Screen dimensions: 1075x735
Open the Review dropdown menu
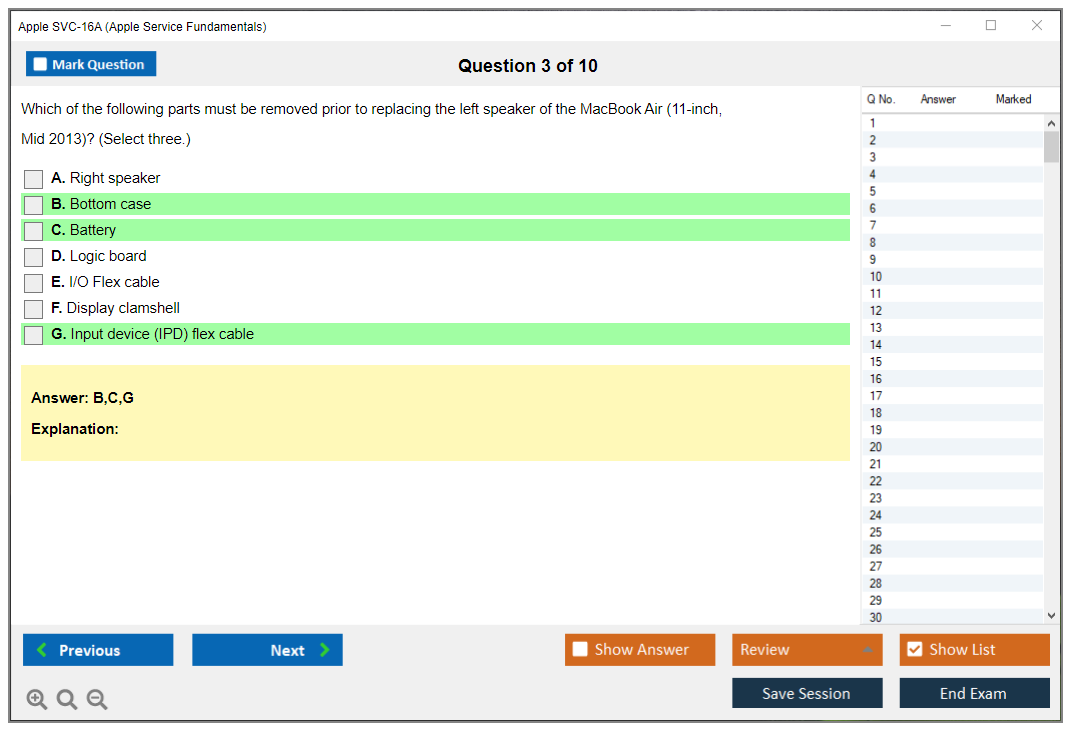807,650
